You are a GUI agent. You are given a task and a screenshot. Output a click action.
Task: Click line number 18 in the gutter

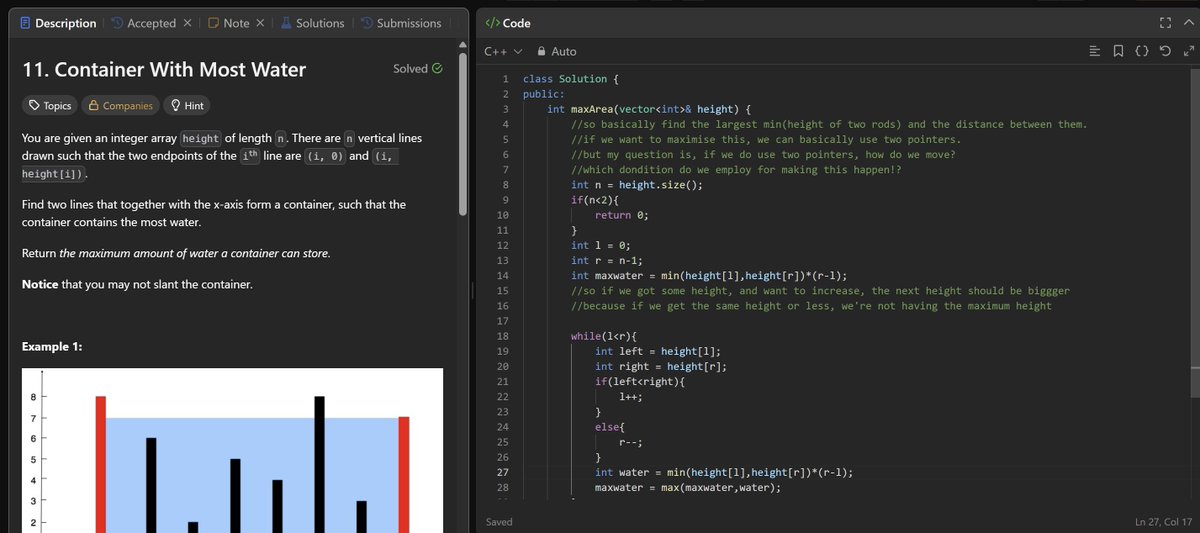coord(503,336)
